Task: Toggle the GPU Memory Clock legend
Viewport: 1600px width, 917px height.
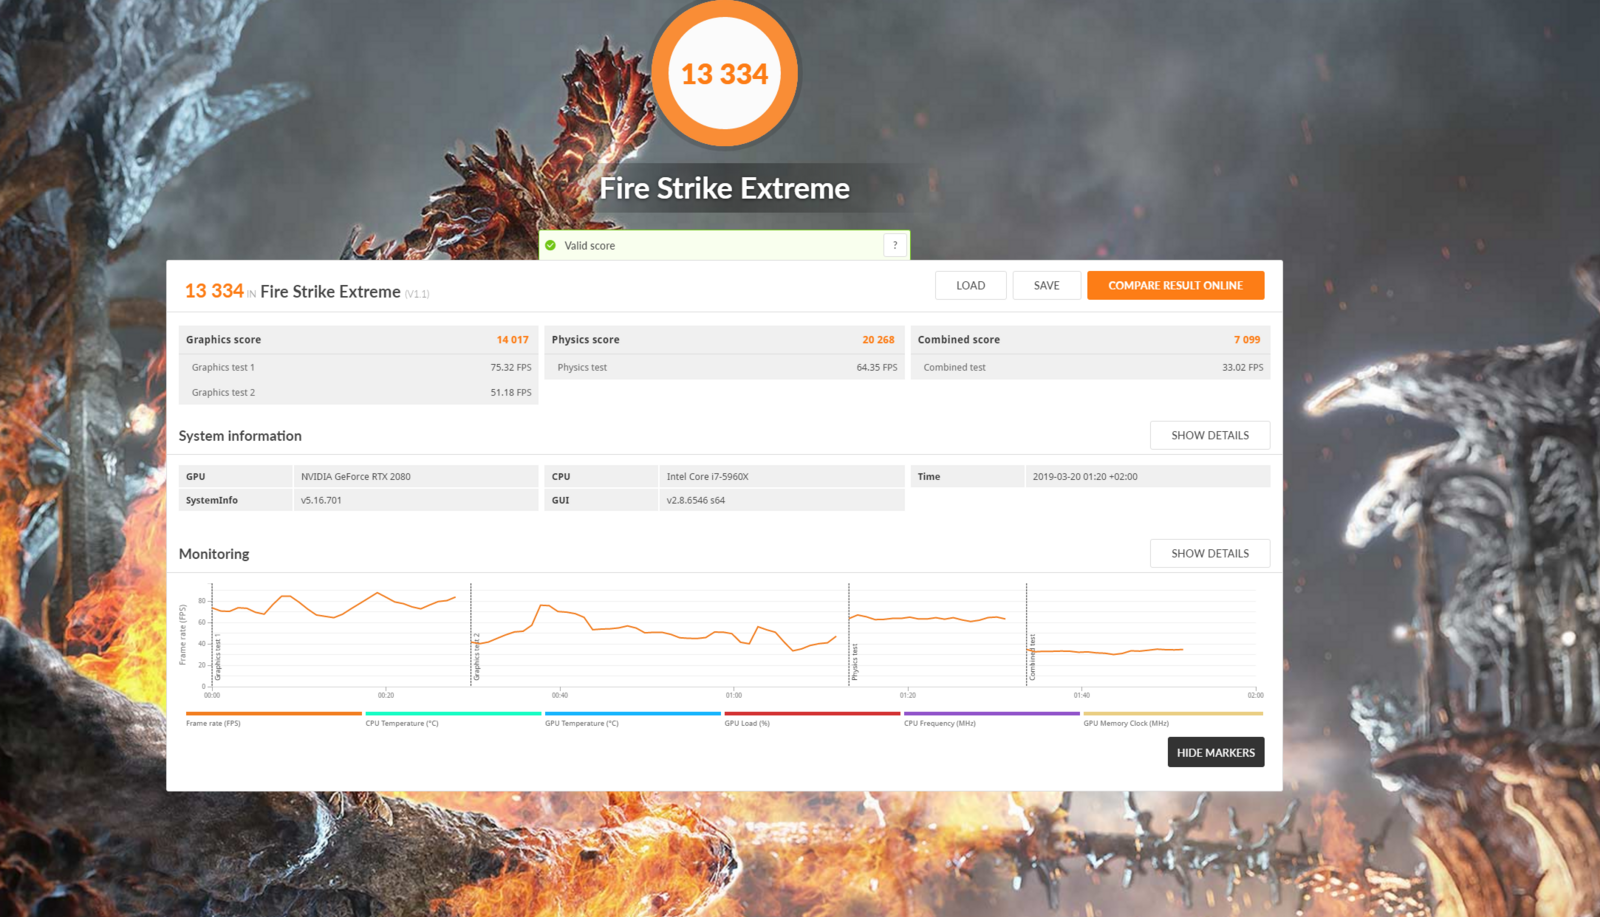Action: point(1173,718)
